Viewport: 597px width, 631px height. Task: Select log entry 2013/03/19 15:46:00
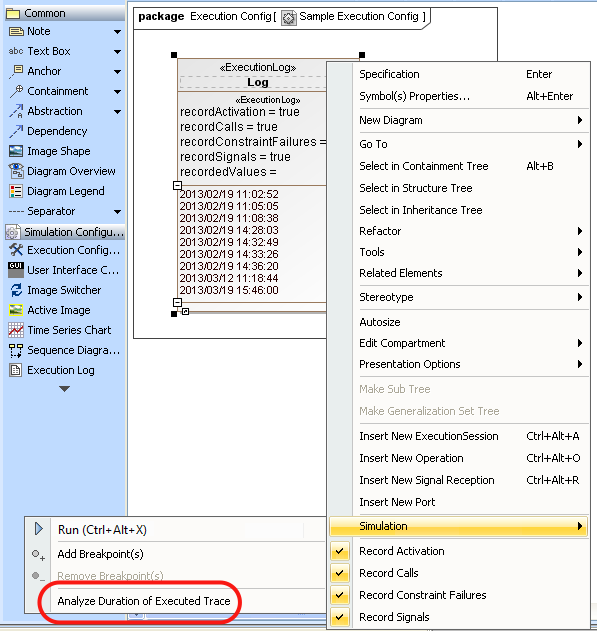coord(229,290)
